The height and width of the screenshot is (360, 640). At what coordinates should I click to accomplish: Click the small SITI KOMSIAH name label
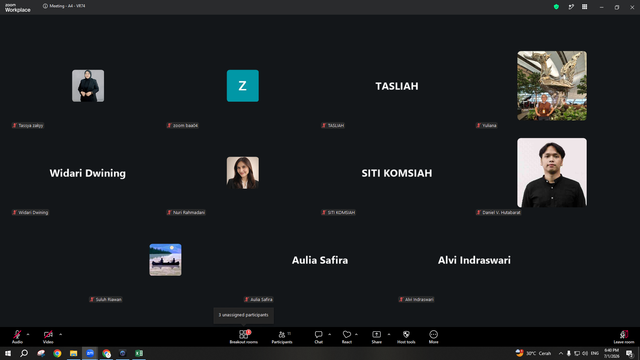click(338, 212)
